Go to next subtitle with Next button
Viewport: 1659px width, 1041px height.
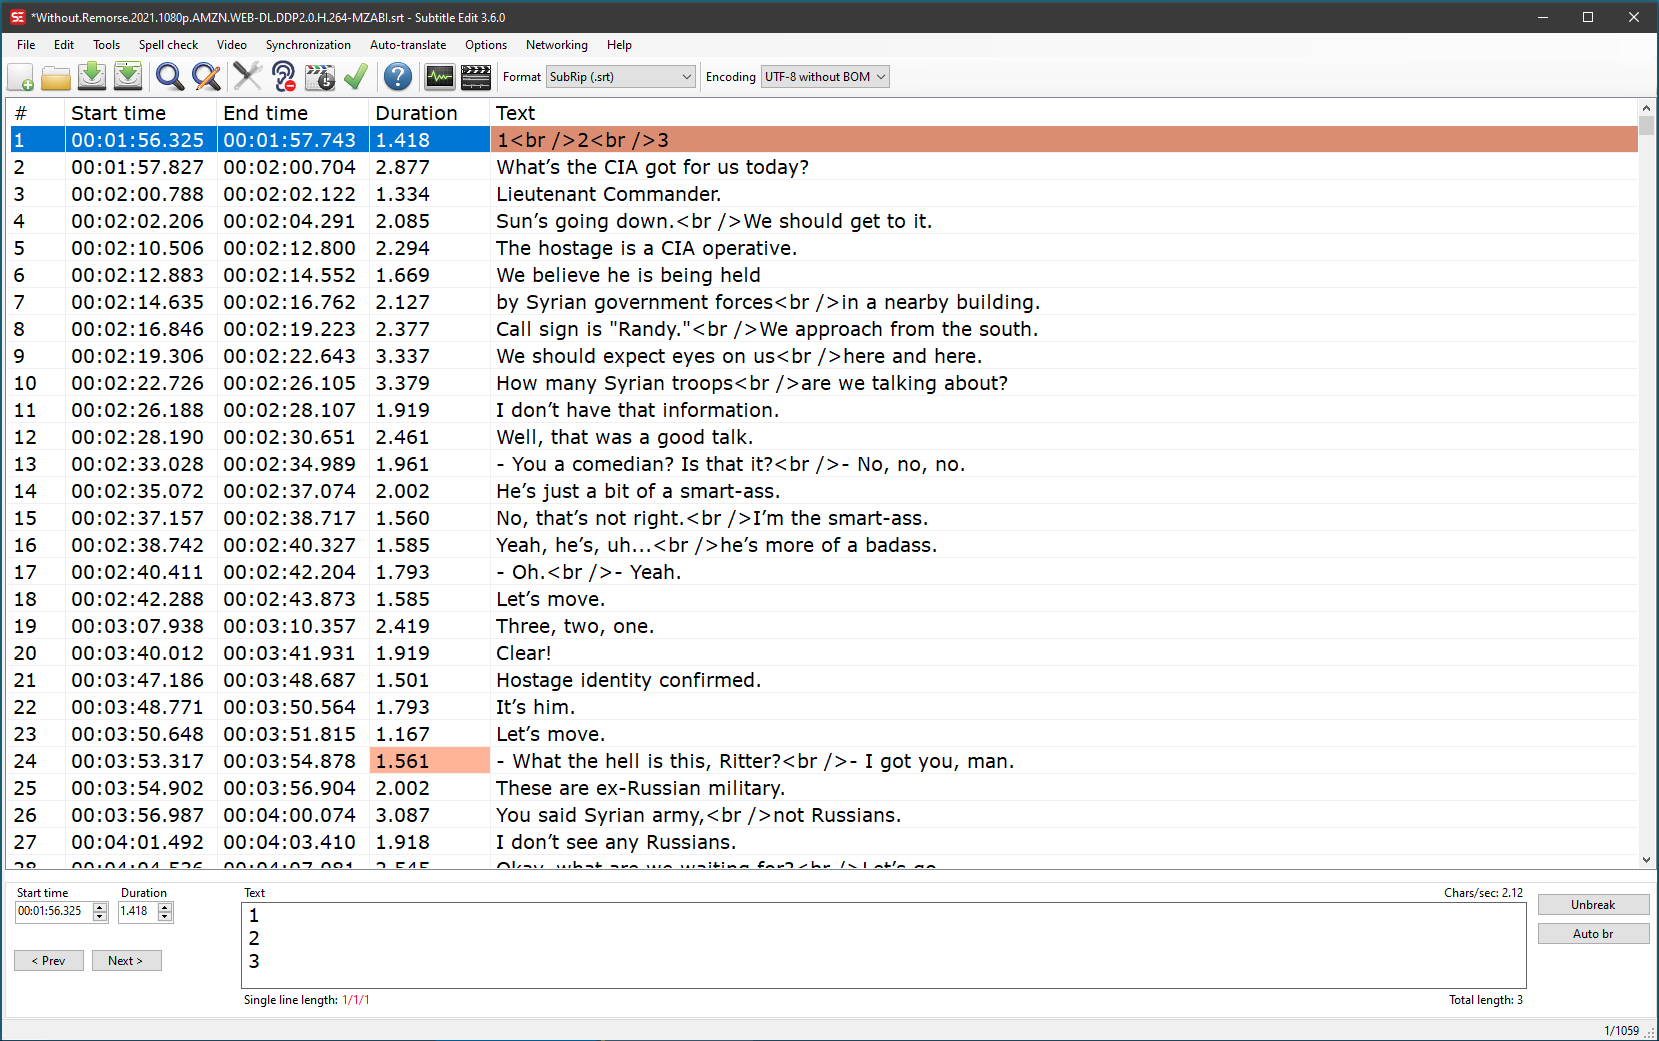(126, 960)
